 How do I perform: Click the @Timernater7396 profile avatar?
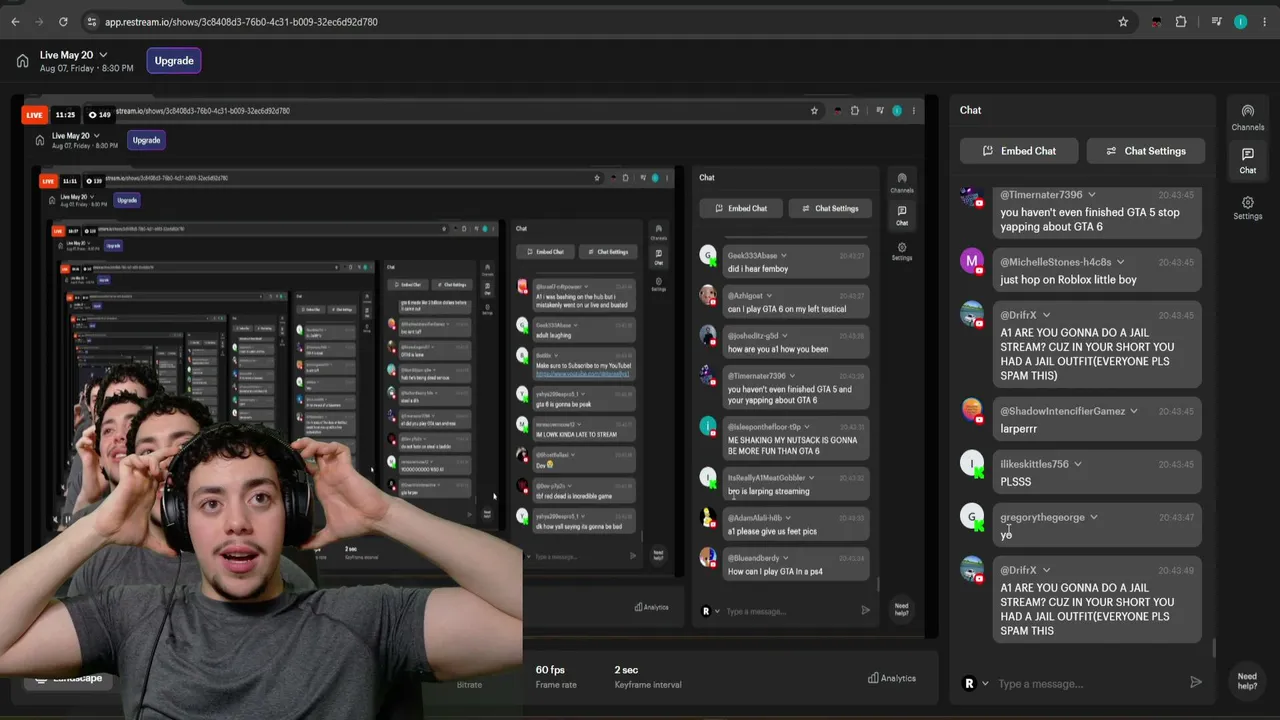point(972,198)
